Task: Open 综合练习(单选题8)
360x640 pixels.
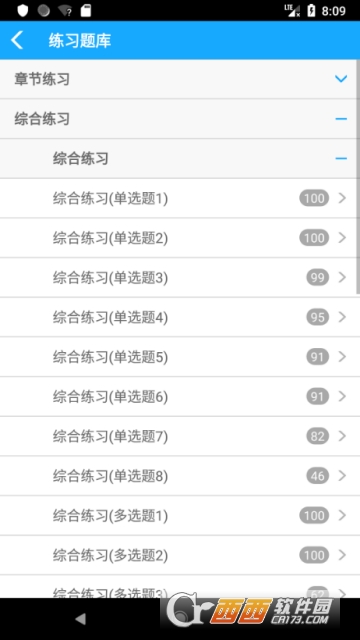Action: tap(180, 476)
